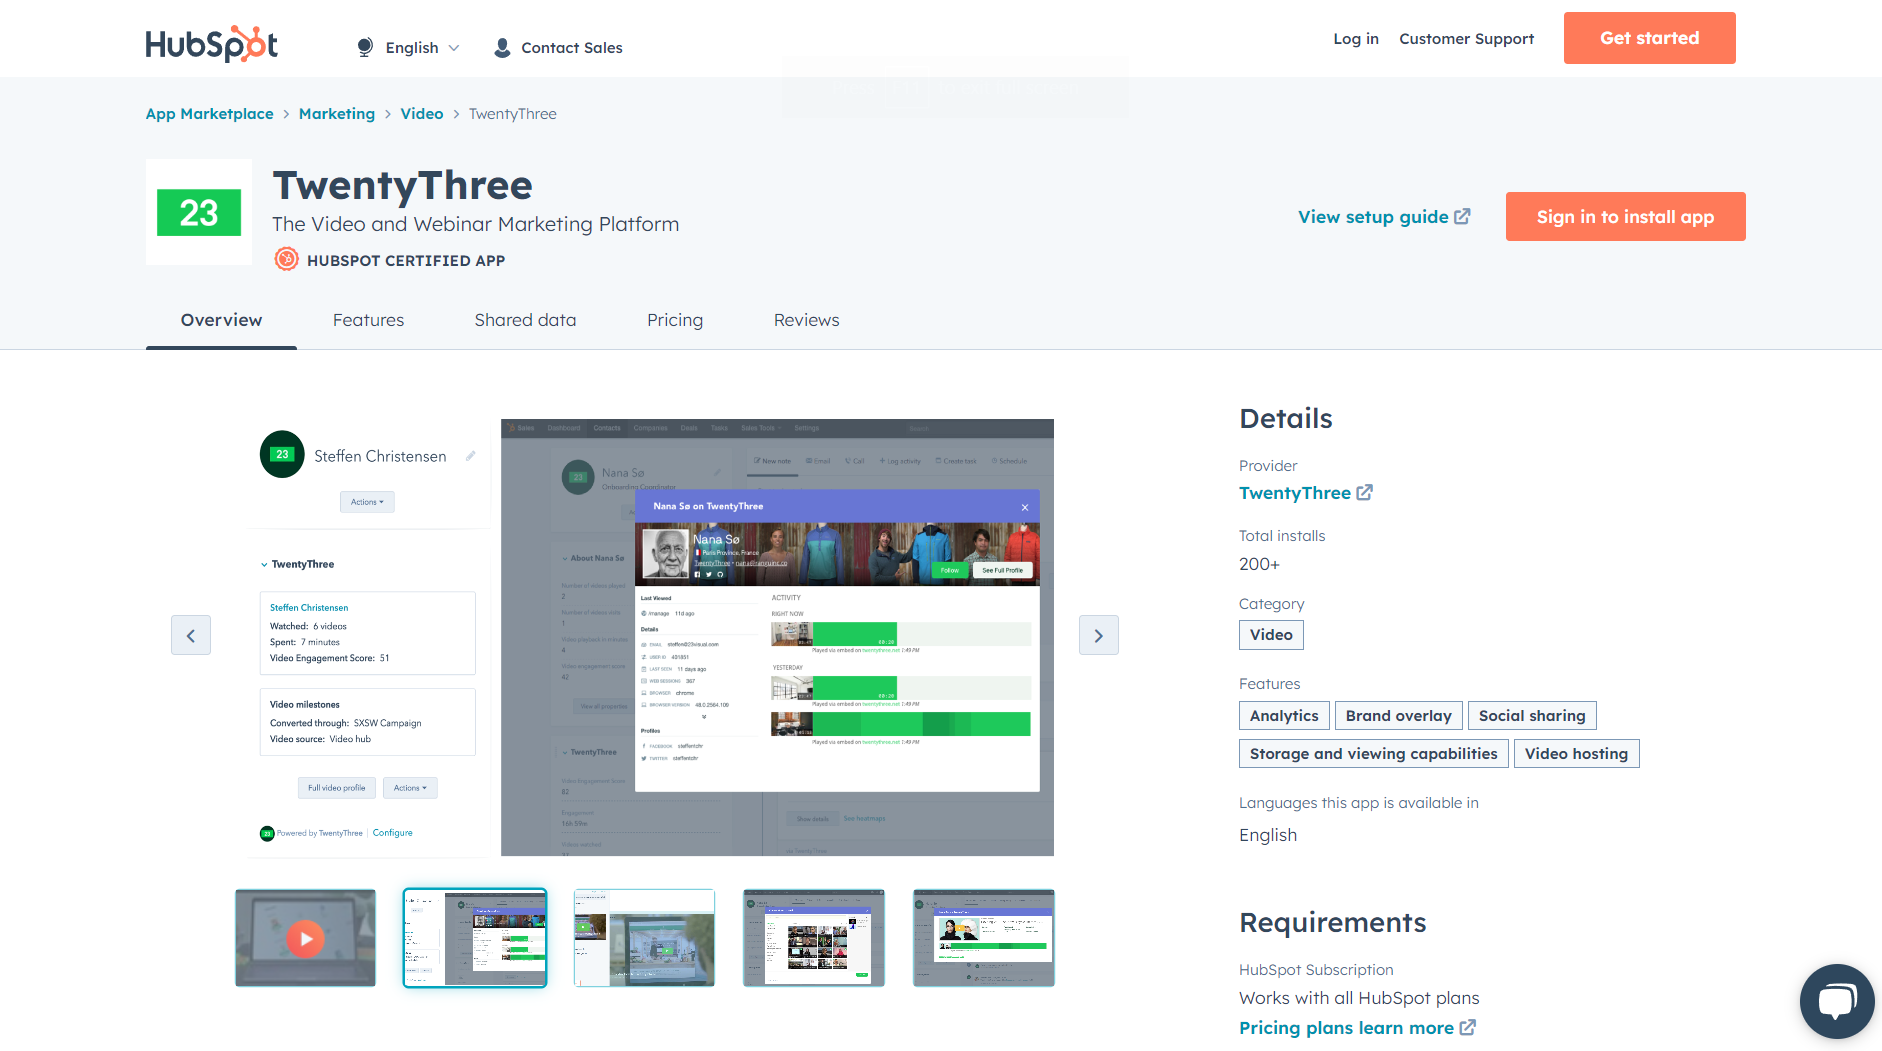This screenshot has height=1051, width=1882.
Task: Click the Video category tag
Action: (1271, 635)
